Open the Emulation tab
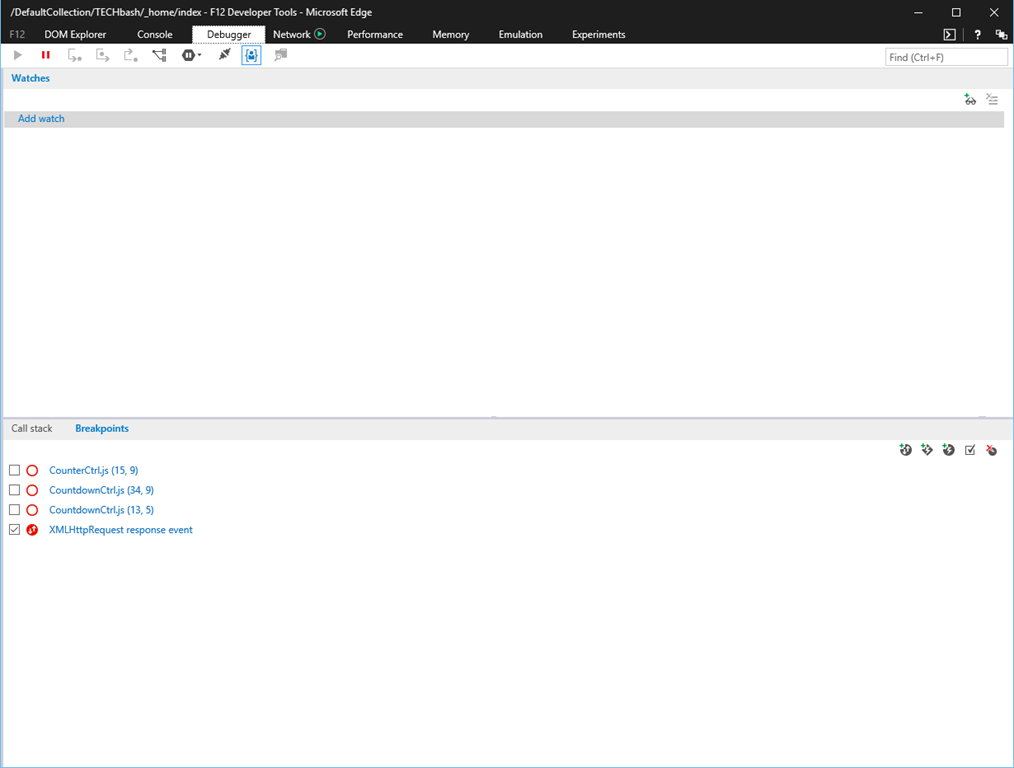This screenshot has width=1014, height=768. click(x=521, y=35)
